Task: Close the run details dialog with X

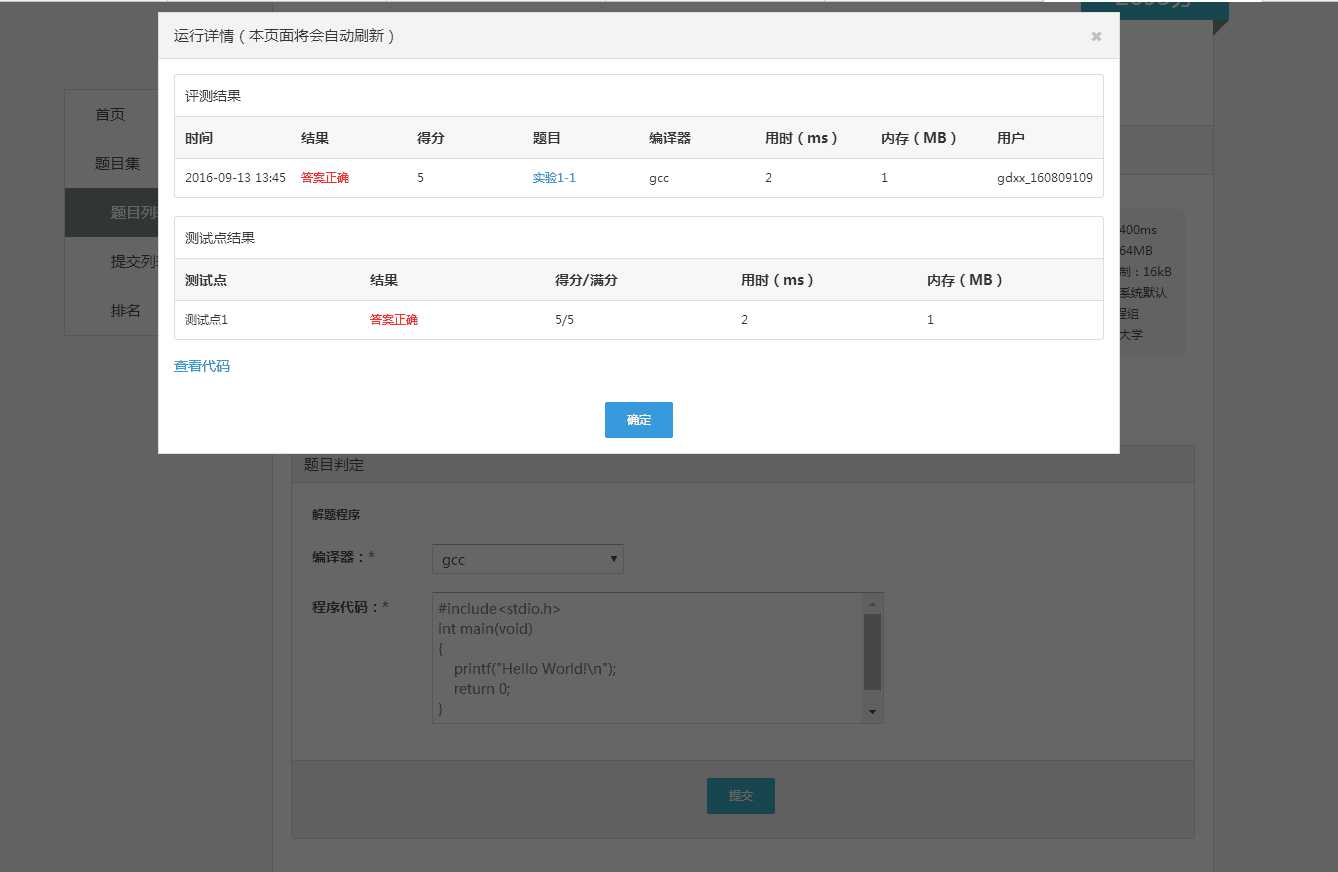Action: [x=1096, y=36]
